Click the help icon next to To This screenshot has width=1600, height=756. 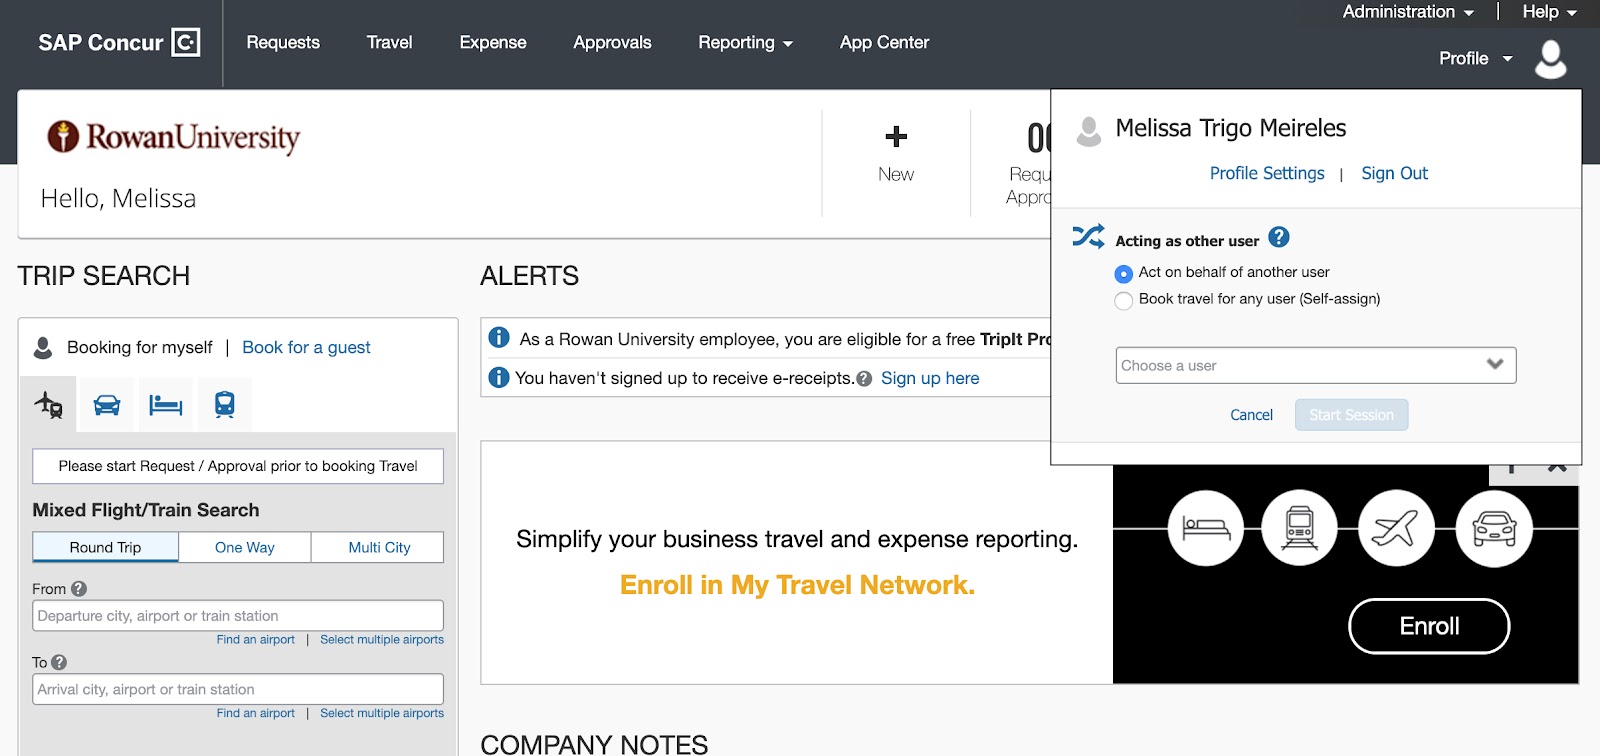59,662
